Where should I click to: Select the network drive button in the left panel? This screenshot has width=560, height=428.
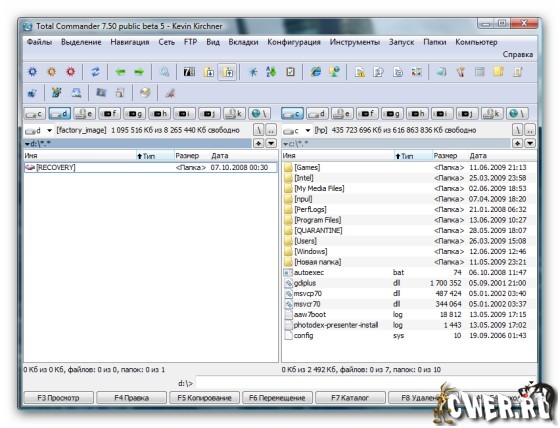tap(259, 114)
